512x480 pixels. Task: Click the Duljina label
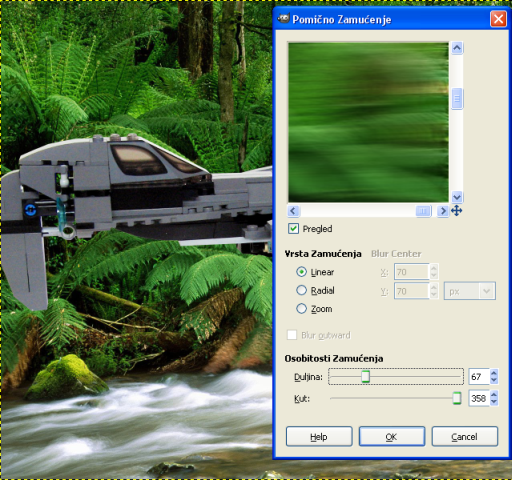coord(308,377)
